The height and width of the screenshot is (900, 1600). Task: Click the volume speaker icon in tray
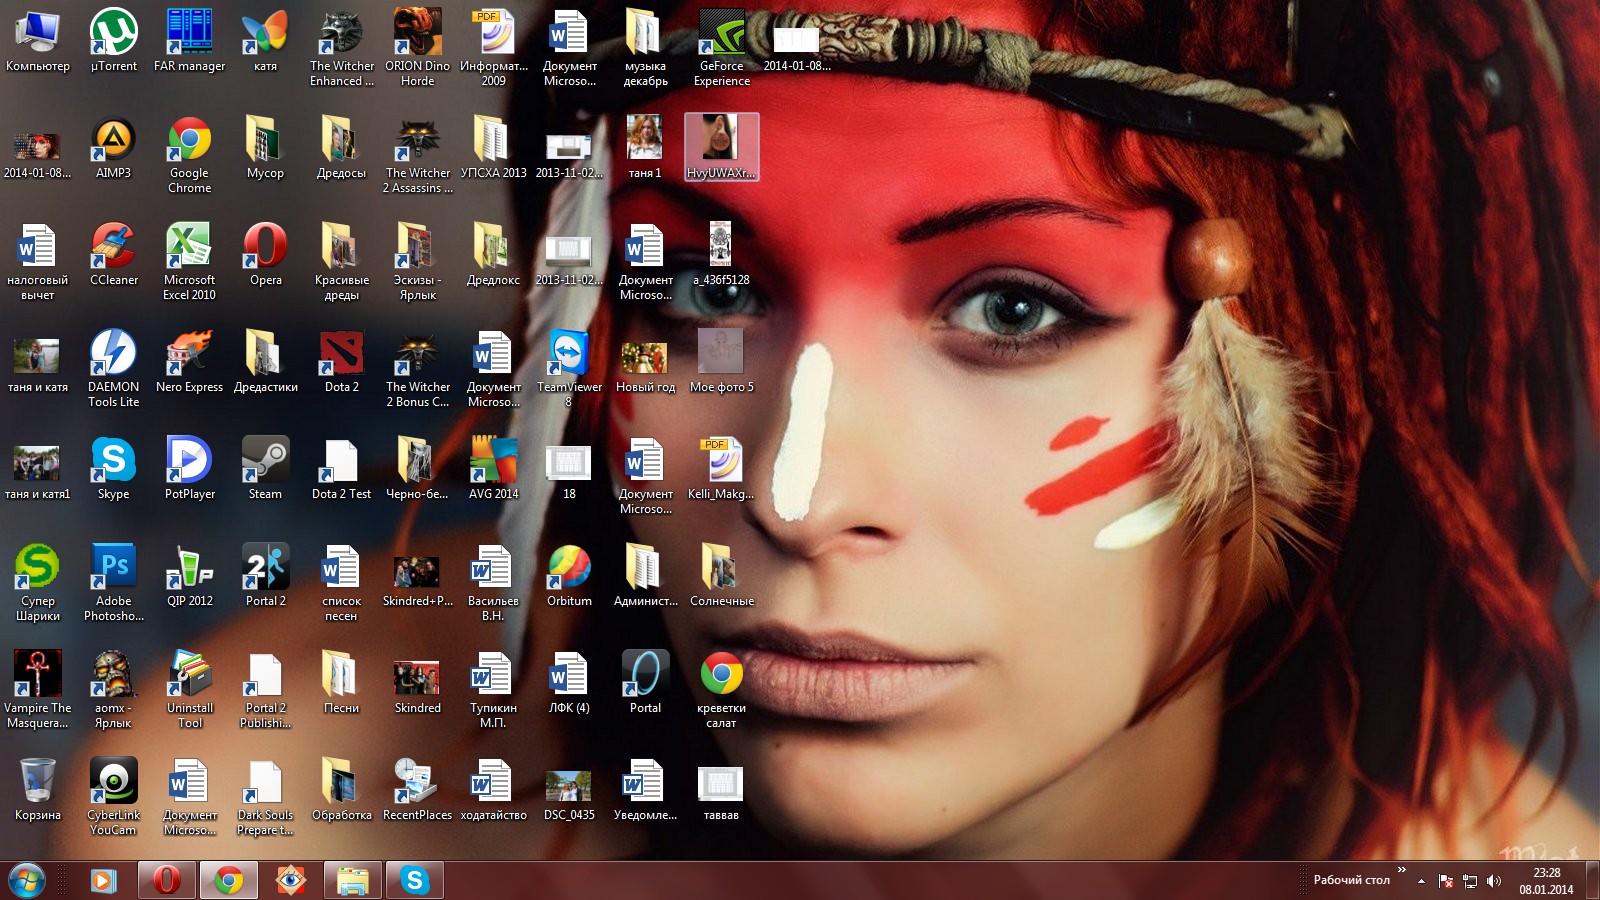coord(1494,881)
